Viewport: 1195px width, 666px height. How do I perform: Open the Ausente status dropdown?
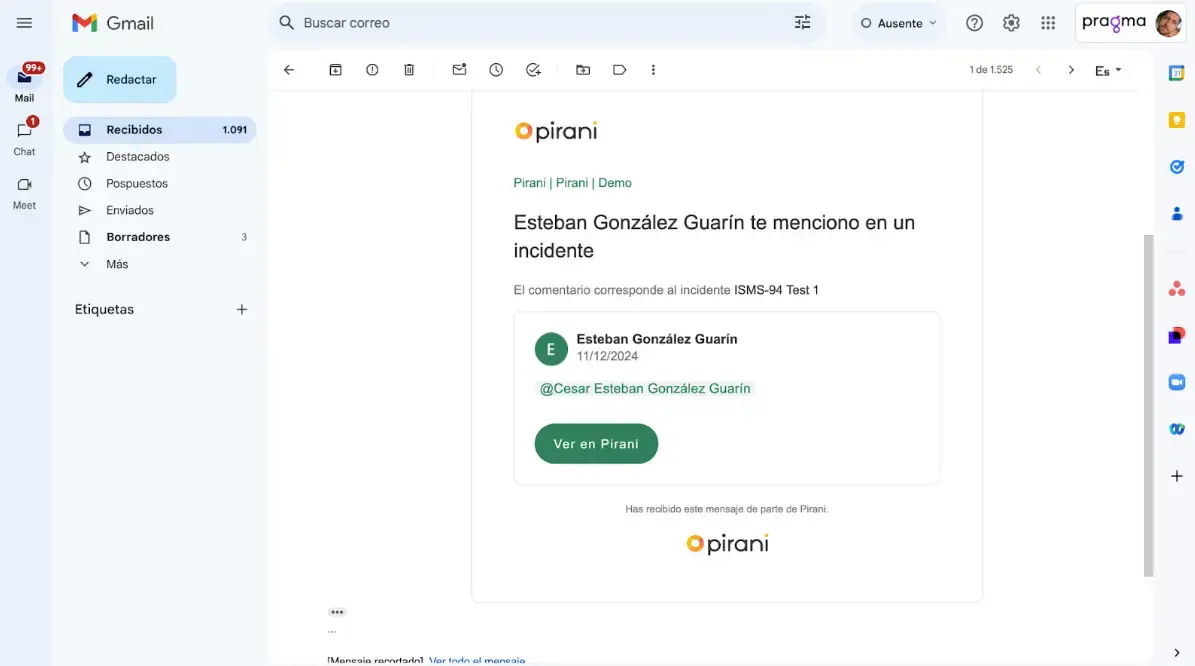(x=899, y=23)
